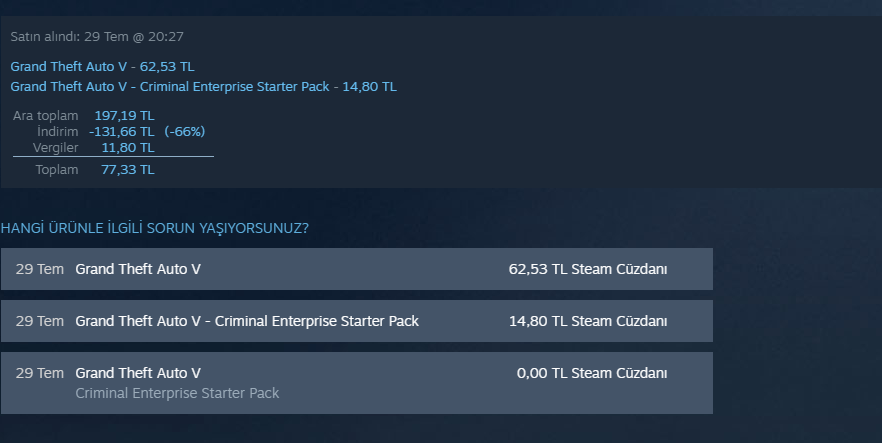Click the Toplam label

57,170
